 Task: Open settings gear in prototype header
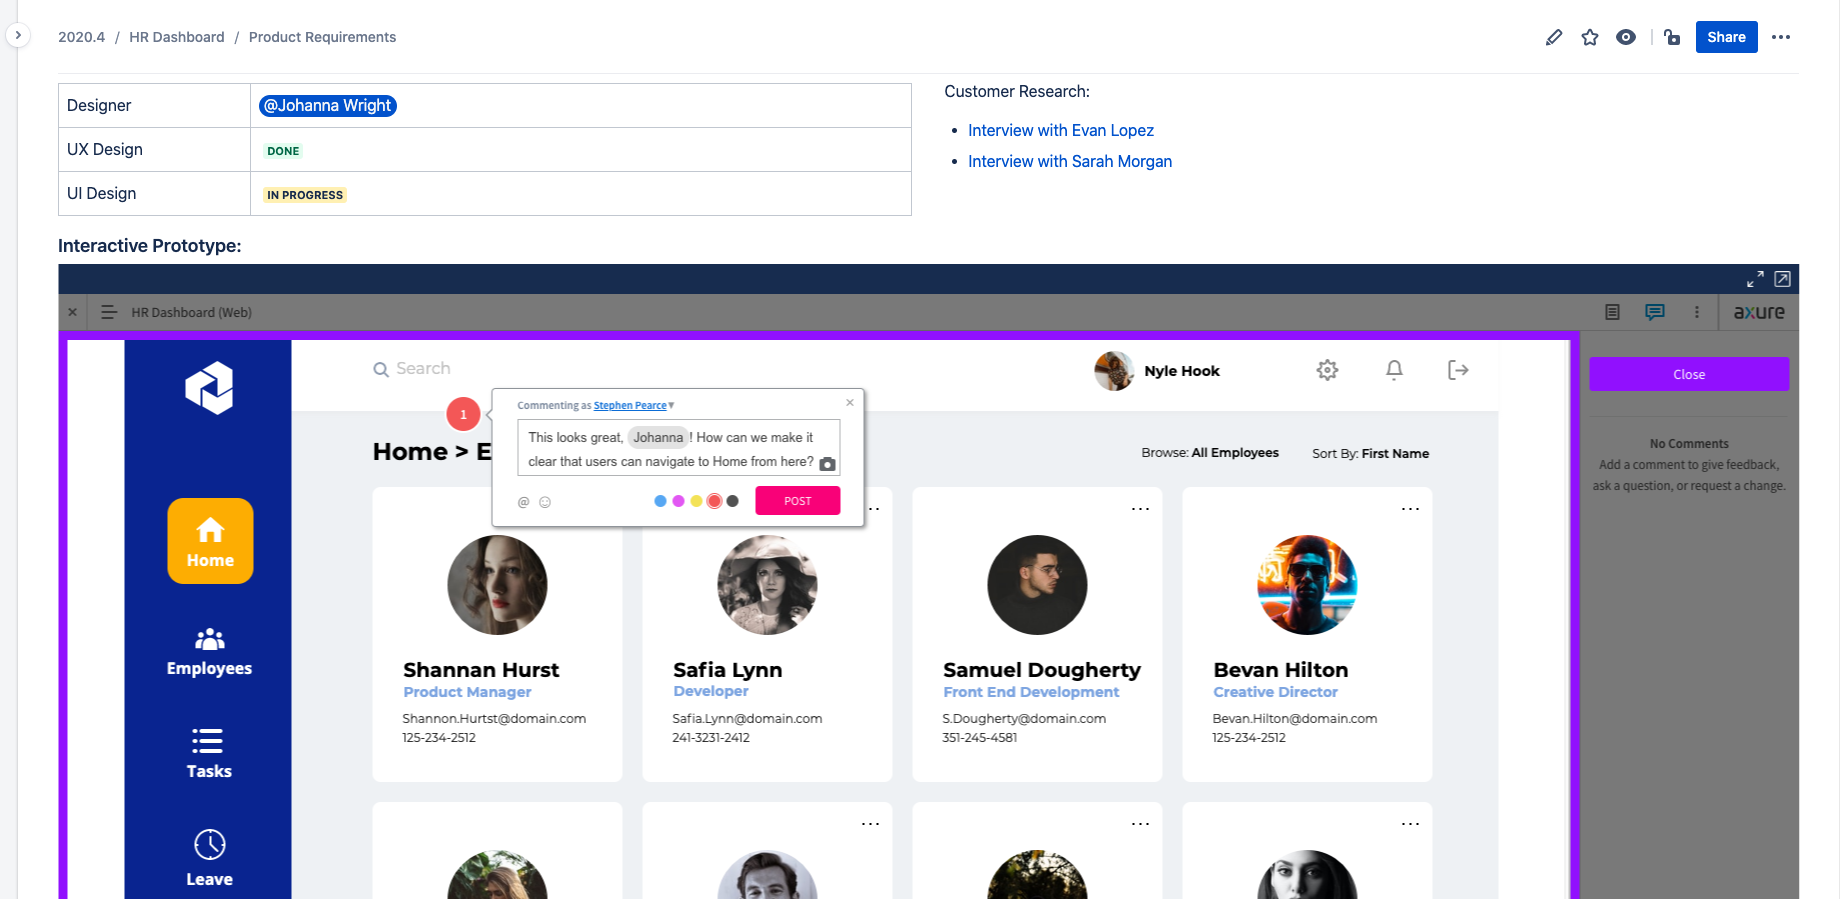coord(1327,370)
